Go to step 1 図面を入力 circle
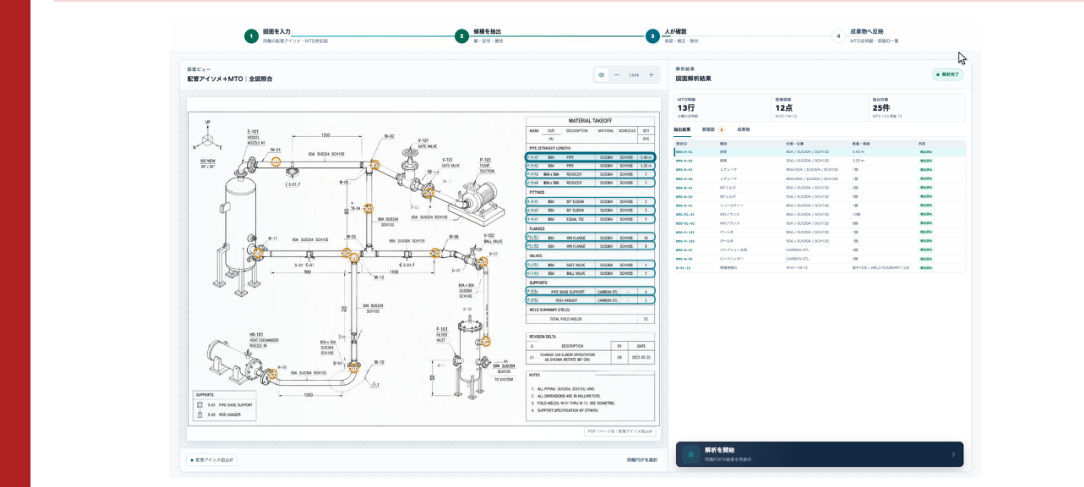 (251, 36)
